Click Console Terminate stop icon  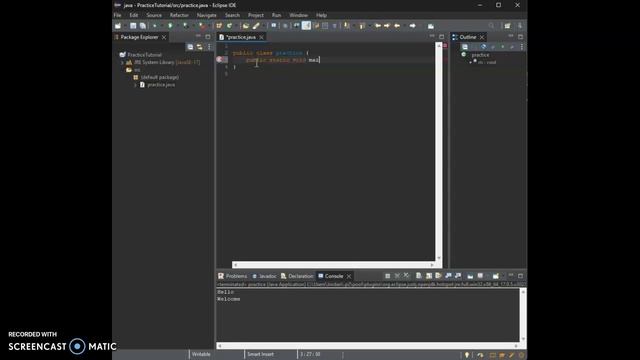pyautogui.click(x=387, y=276)
